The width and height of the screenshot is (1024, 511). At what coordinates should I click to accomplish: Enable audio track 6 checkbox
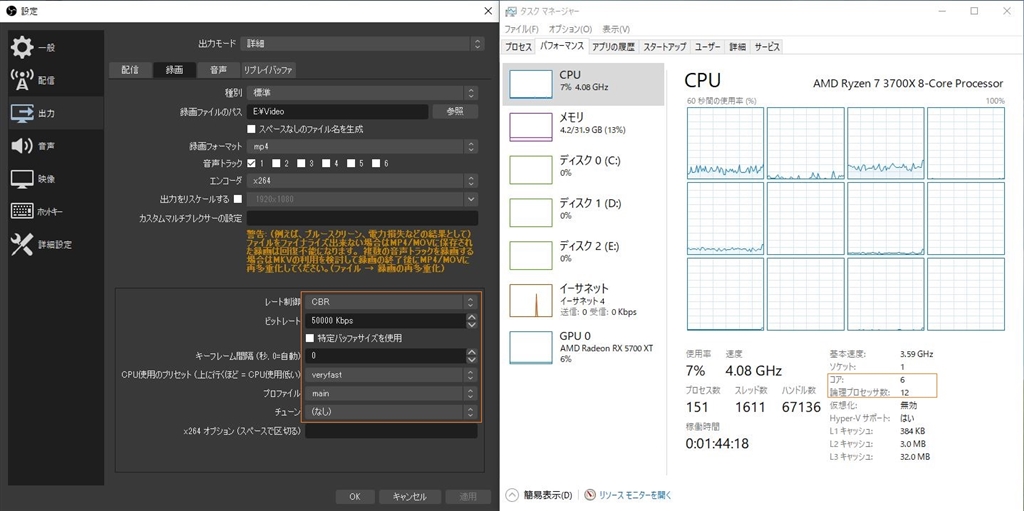click(x=376, y=163)
